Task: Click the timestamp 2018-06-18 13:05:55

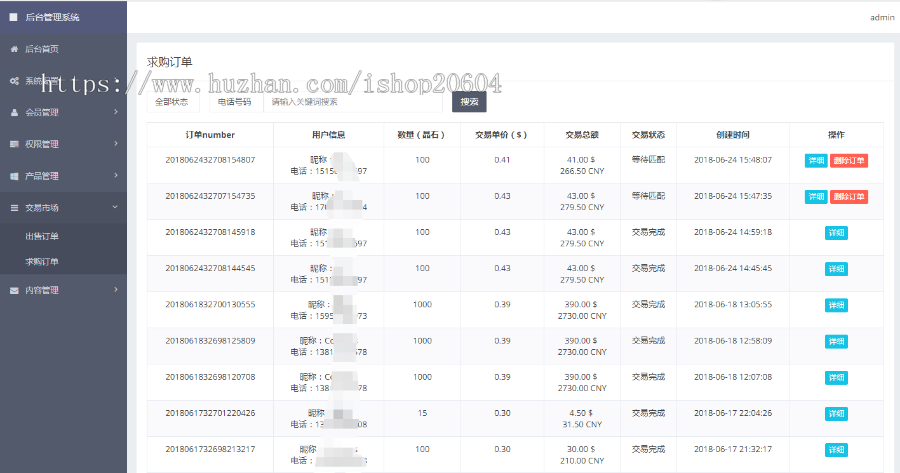Action: click(732, 305)
